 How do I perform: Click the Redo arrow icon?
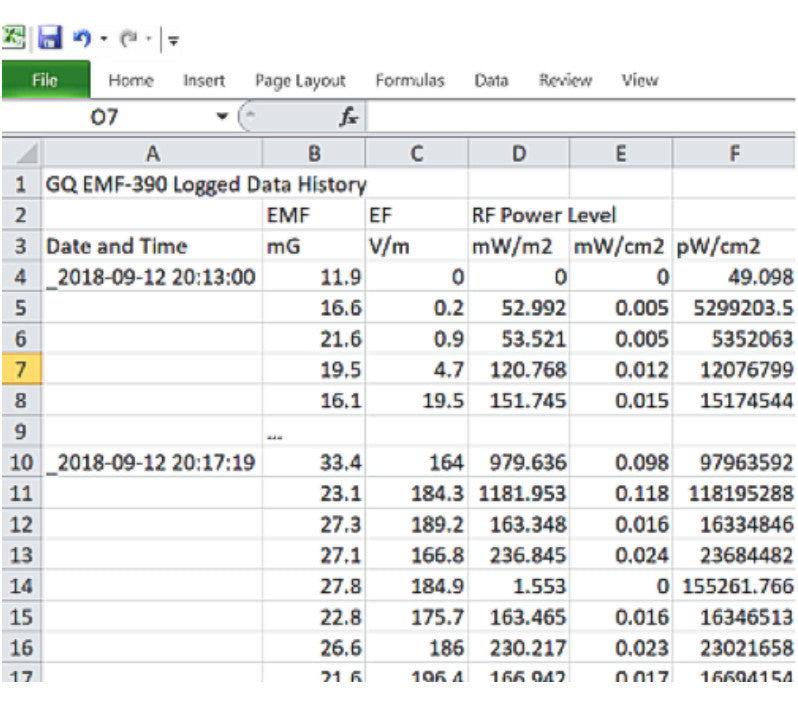coord(125,40)
